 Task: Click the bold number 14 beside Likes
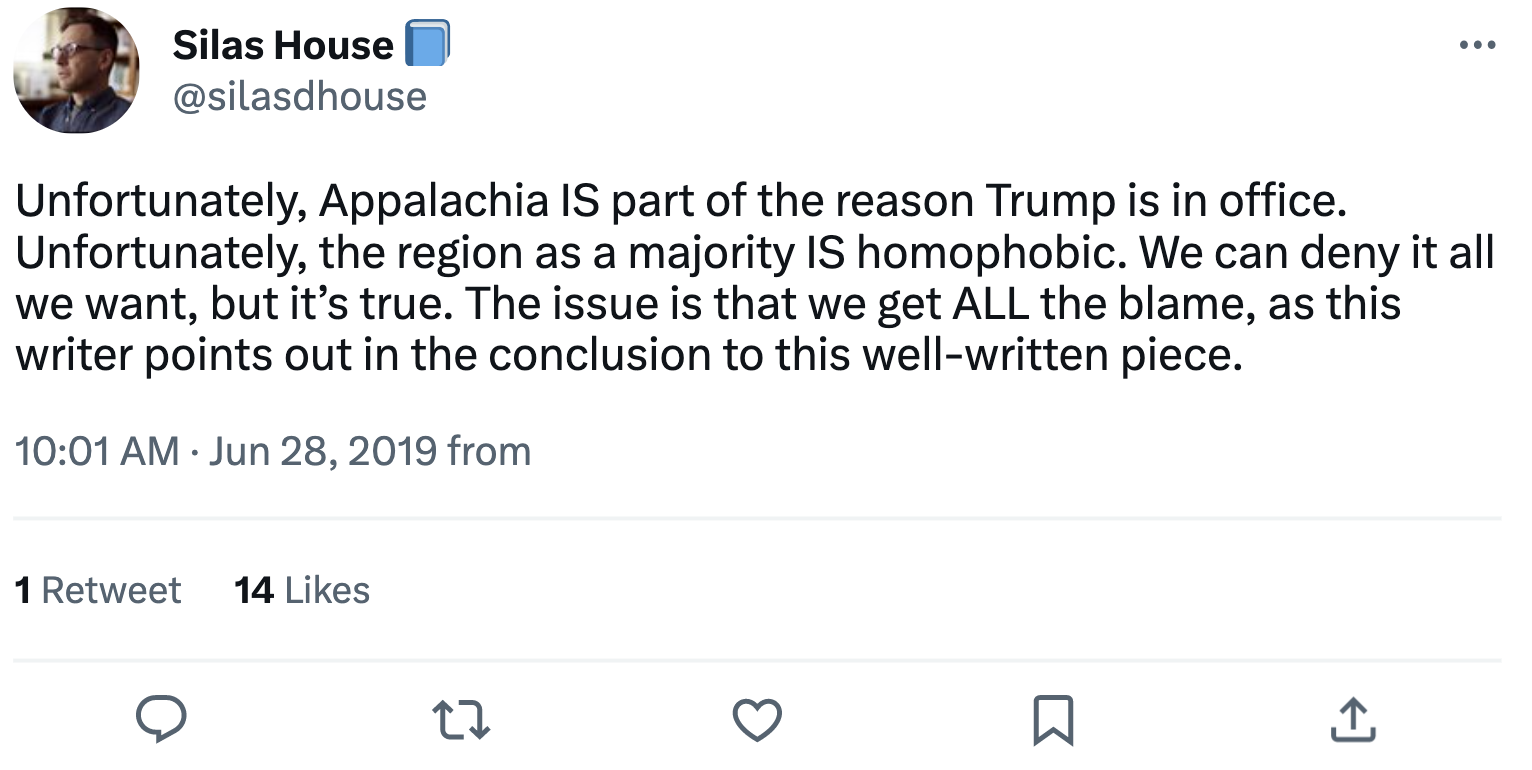(254, 590)
